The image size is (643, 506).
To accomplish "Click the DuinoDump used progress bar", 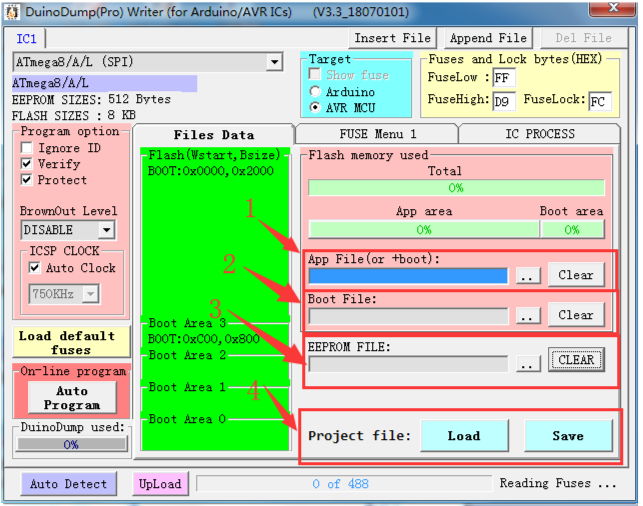I will (x=71, y=444).
